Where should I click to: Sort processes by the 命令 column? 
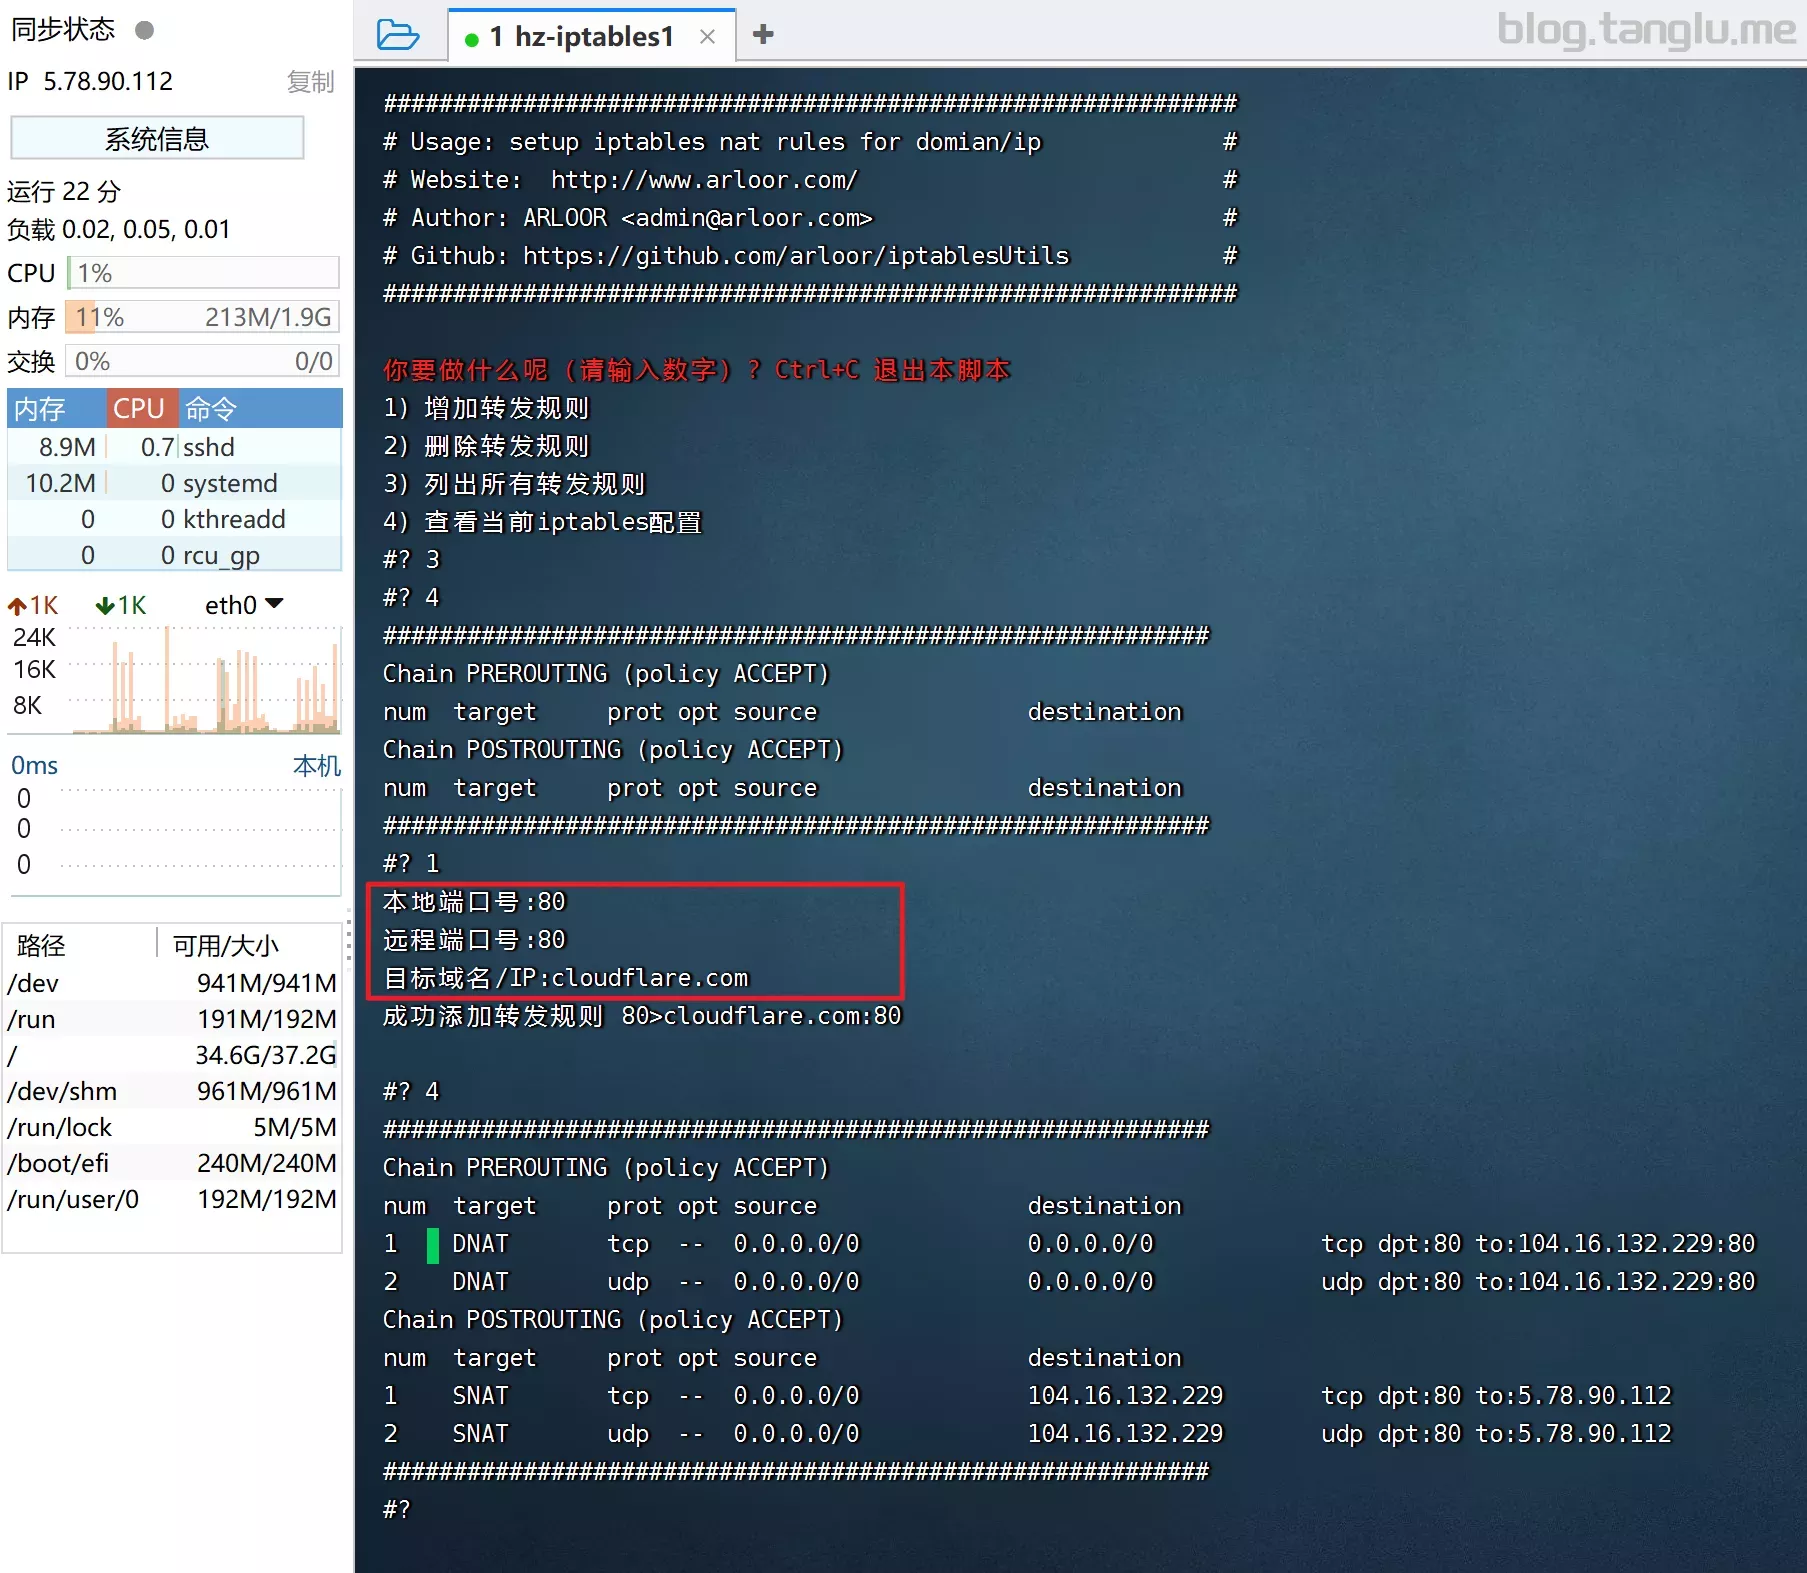(x=208, y=408)
